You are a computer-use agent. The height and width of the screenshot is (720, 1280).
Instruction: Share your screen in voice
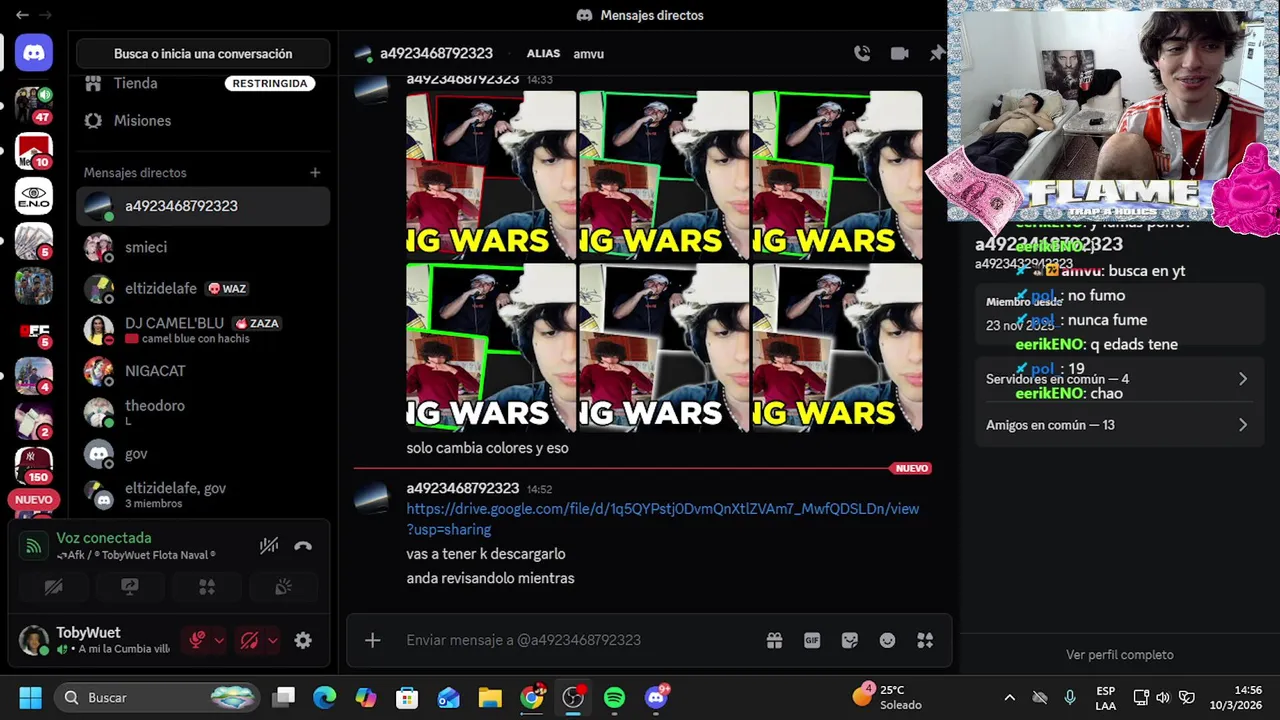(x=130, y=587)
